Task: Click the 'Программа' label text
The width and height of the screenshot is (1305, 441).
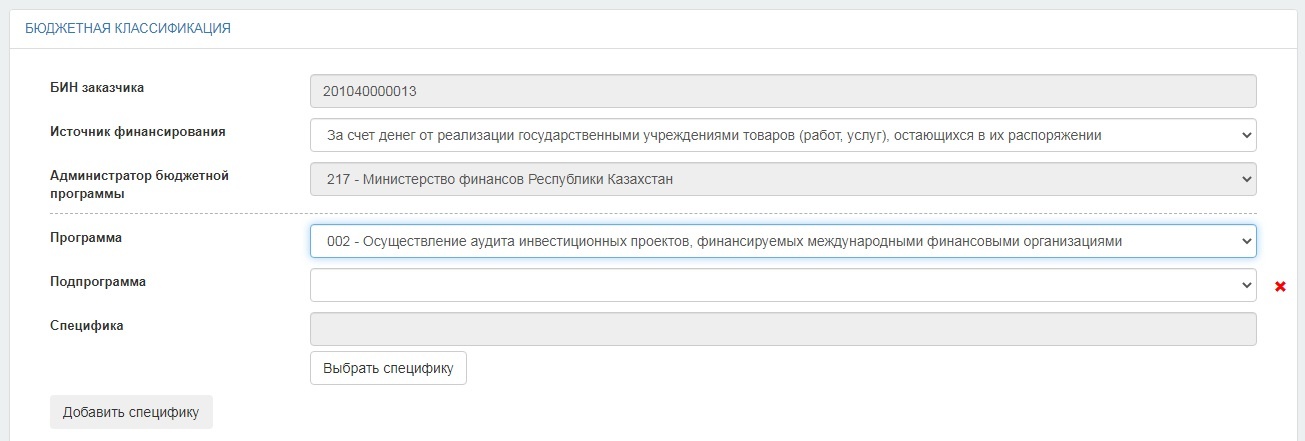Action: (86, 238)
